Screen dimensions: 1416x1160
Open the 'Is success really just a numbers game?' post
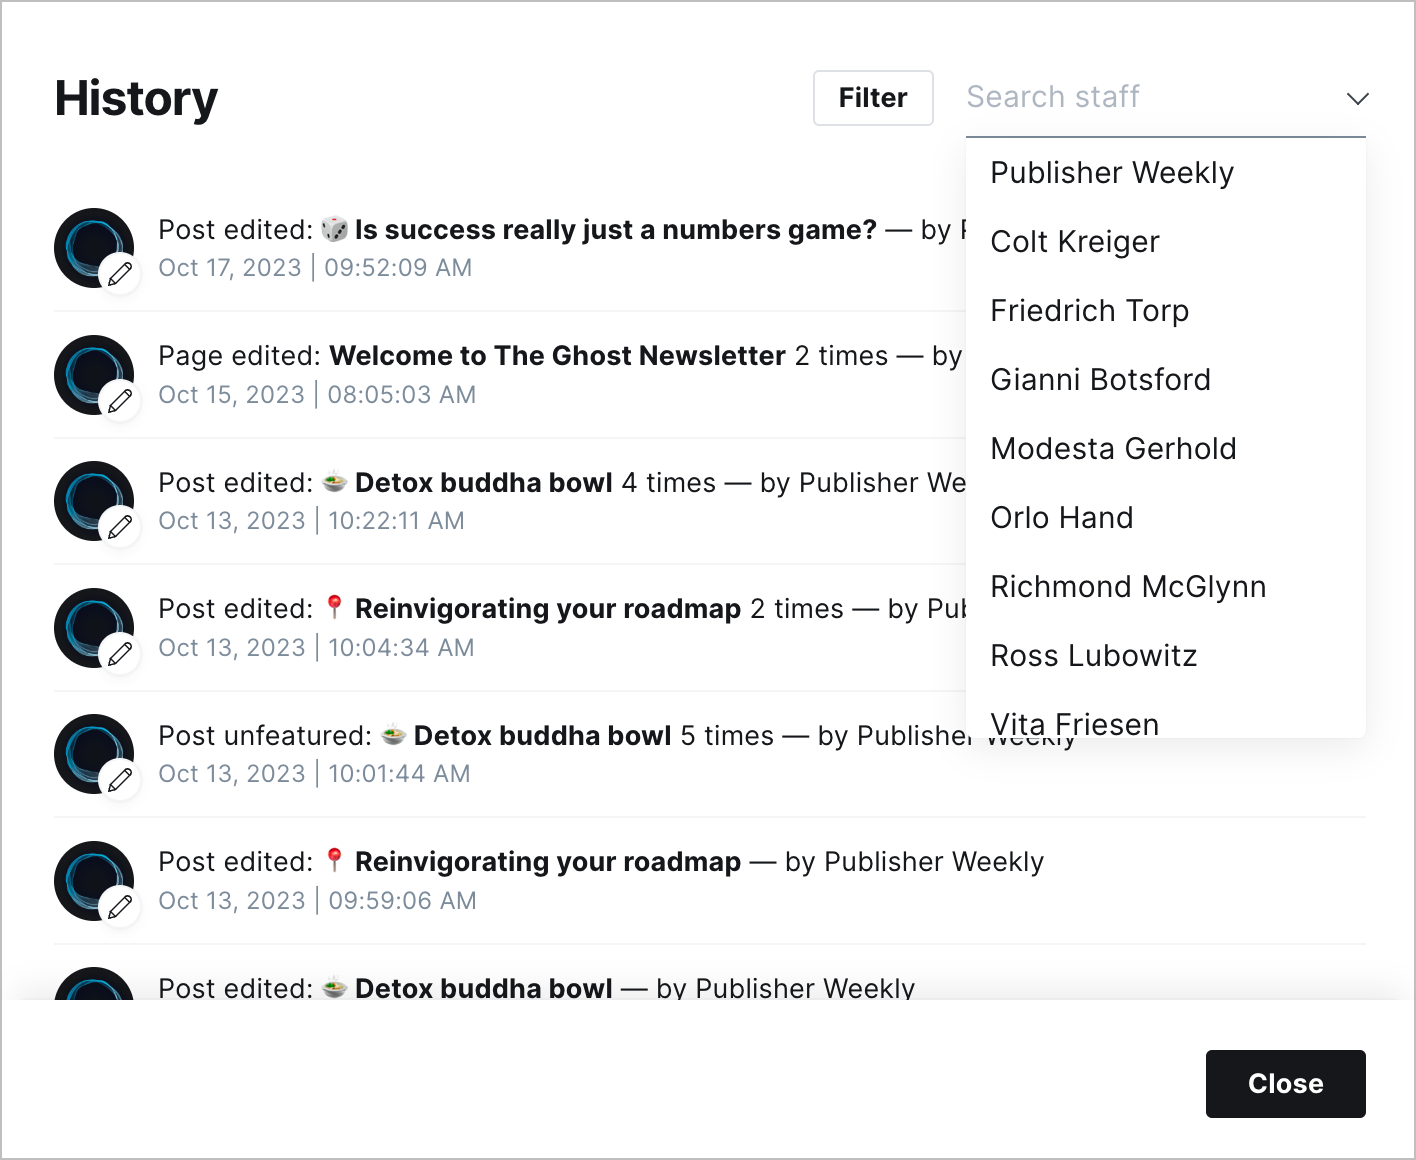(615, 230)
